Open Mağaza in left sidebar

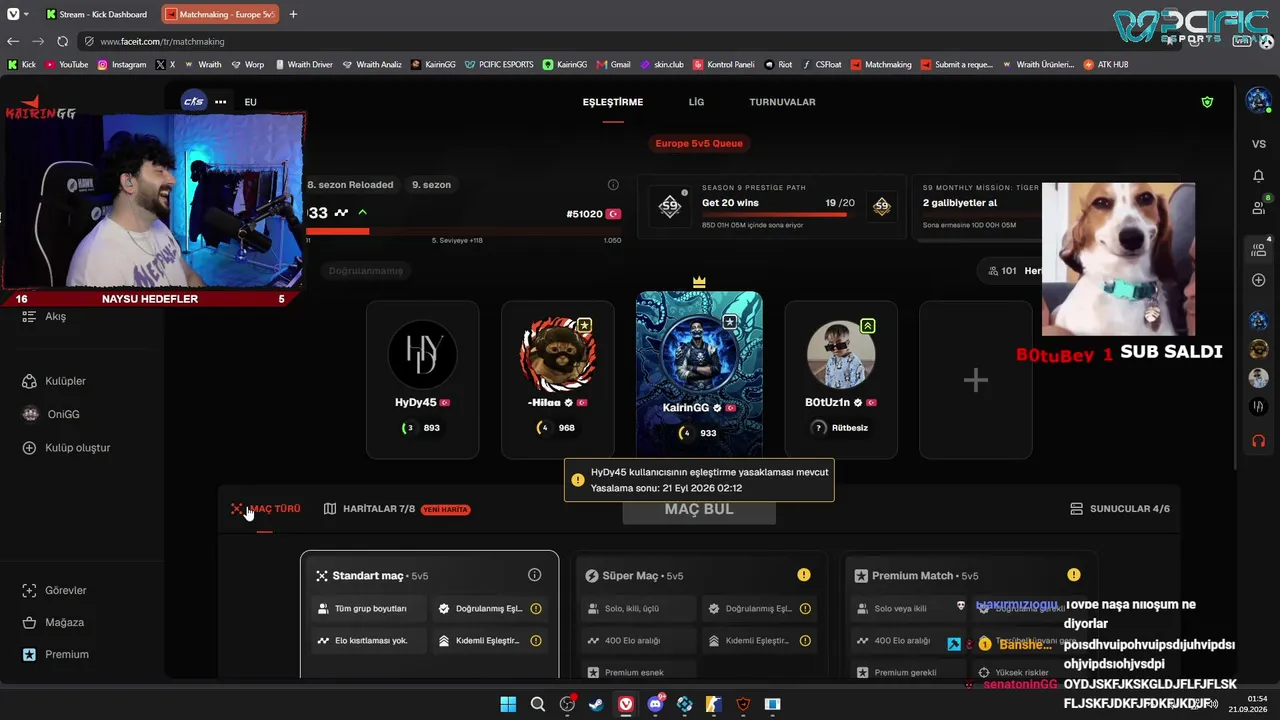pos(64,622)
